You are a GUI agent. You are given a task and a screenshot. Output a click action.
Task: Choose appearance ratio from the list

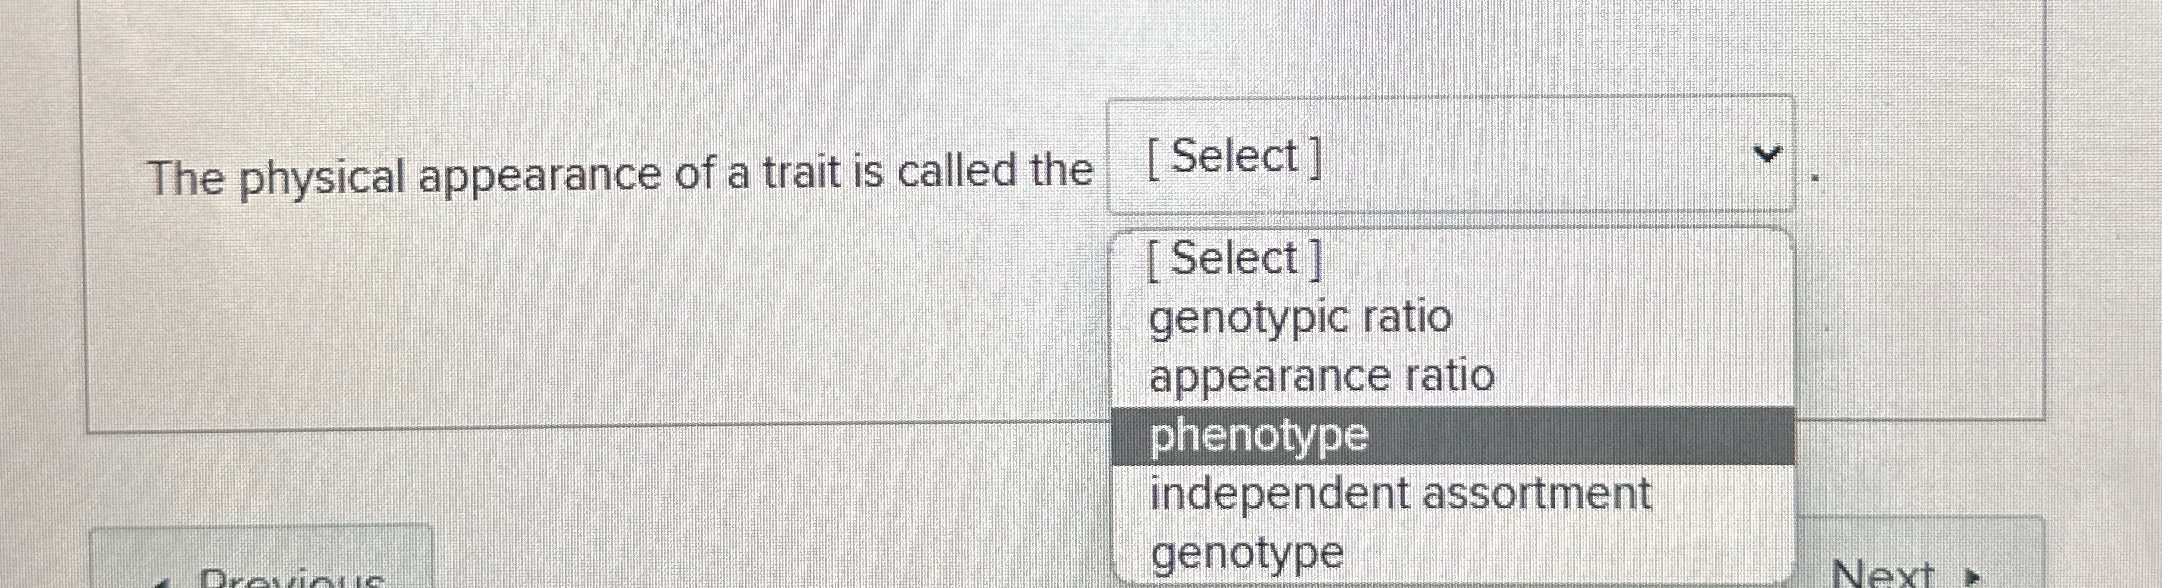pos(1322,377)
